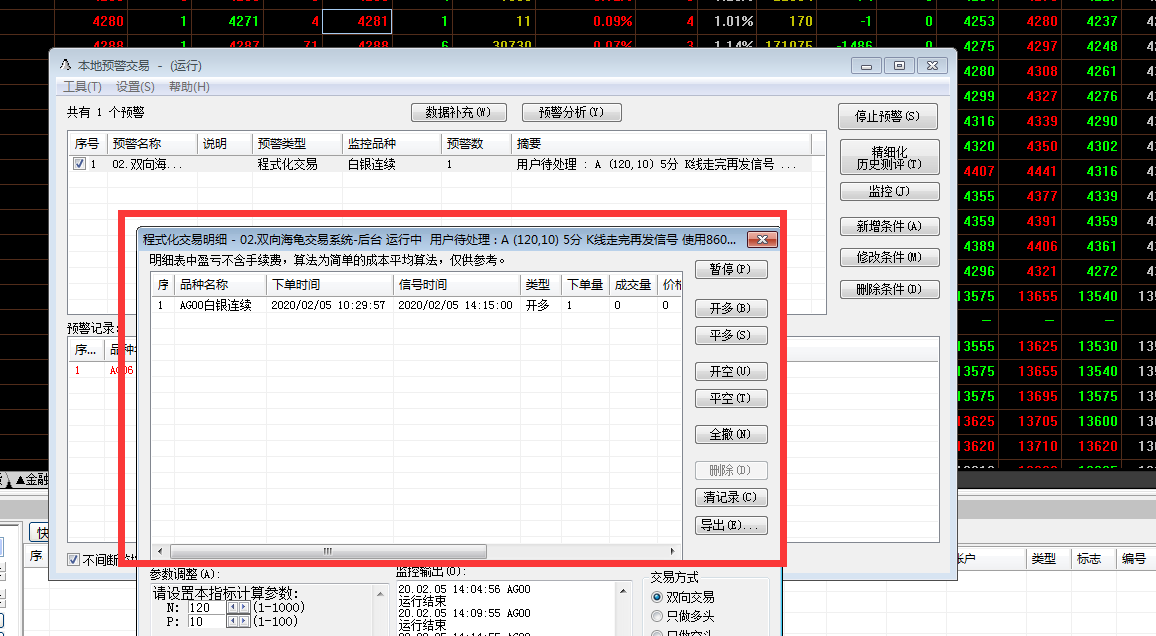Click 新增条件(A) button
Viewport: 1156px width, 636px height.
click(x=889, y=226)
